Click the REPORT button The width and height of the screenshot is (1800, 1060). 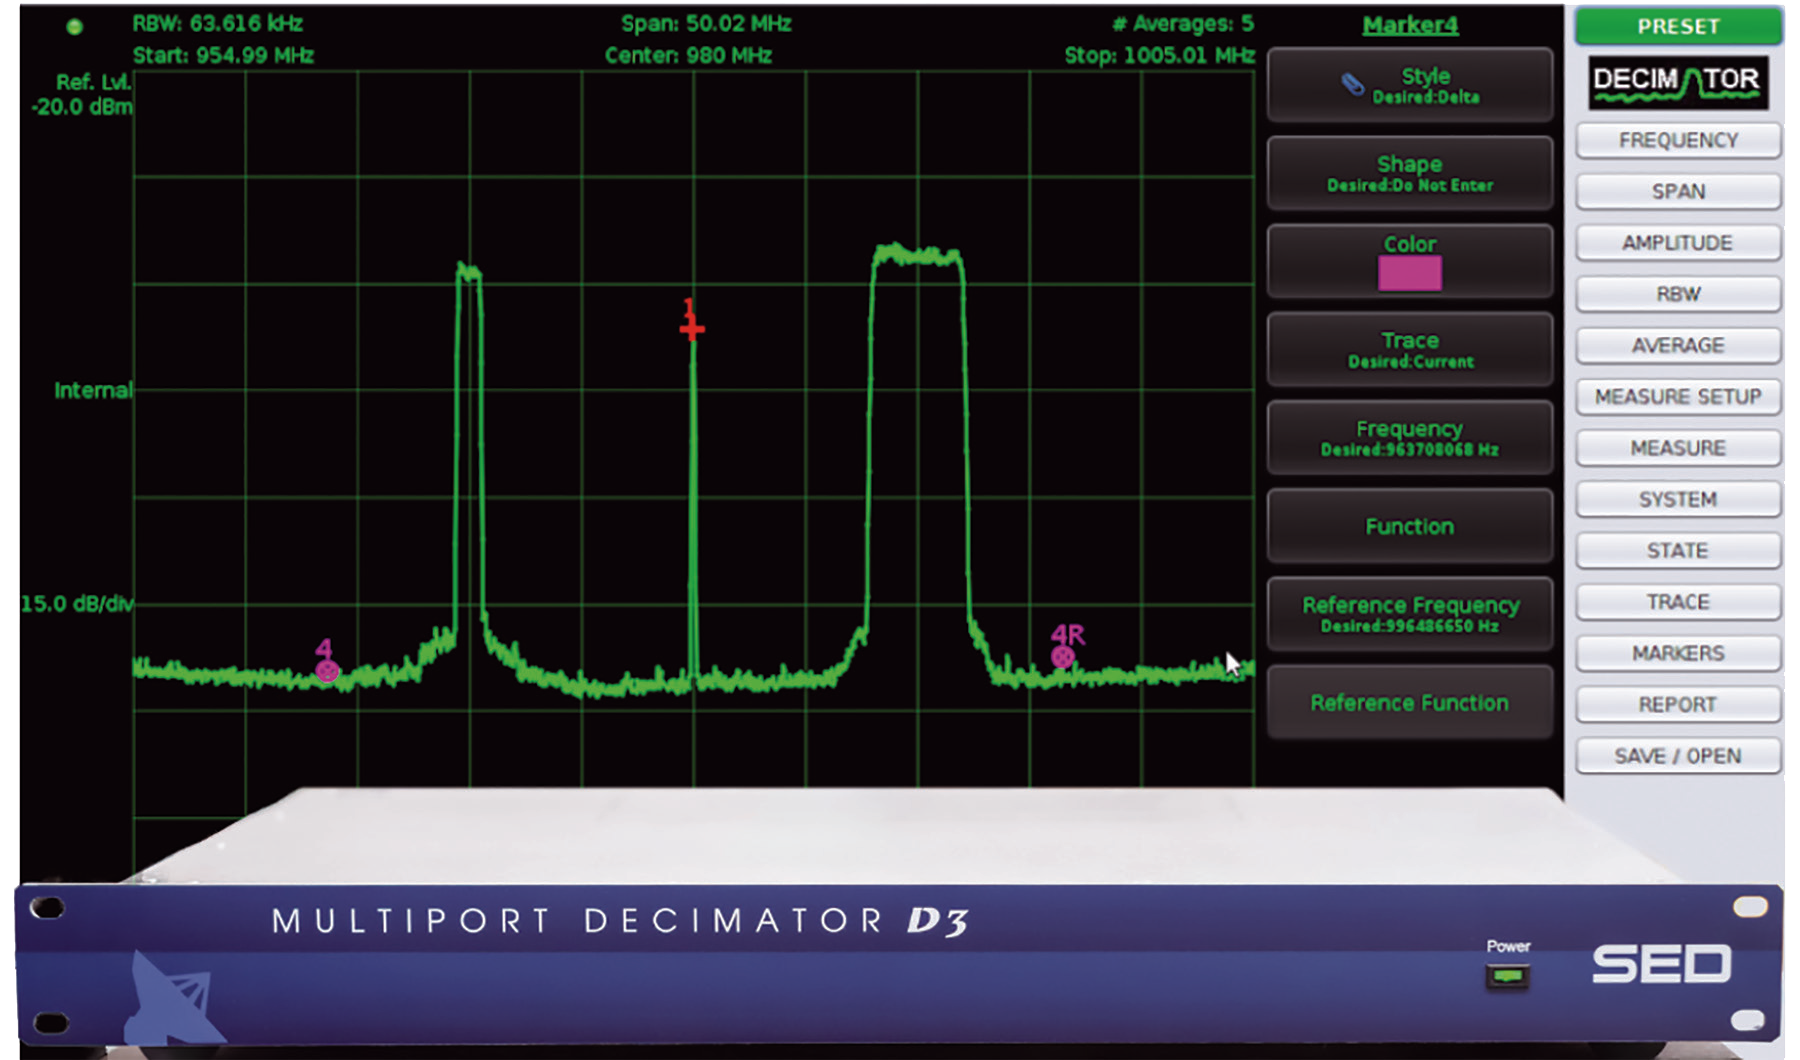pyautogui.click(x=1678, y=705)
